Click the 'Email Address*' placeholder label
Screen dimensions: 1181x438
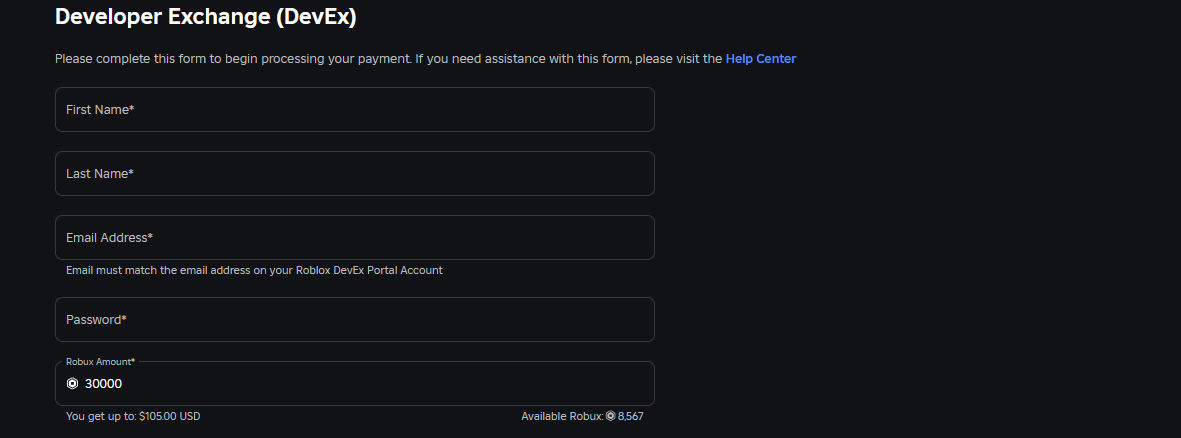[x=109, y=238]
